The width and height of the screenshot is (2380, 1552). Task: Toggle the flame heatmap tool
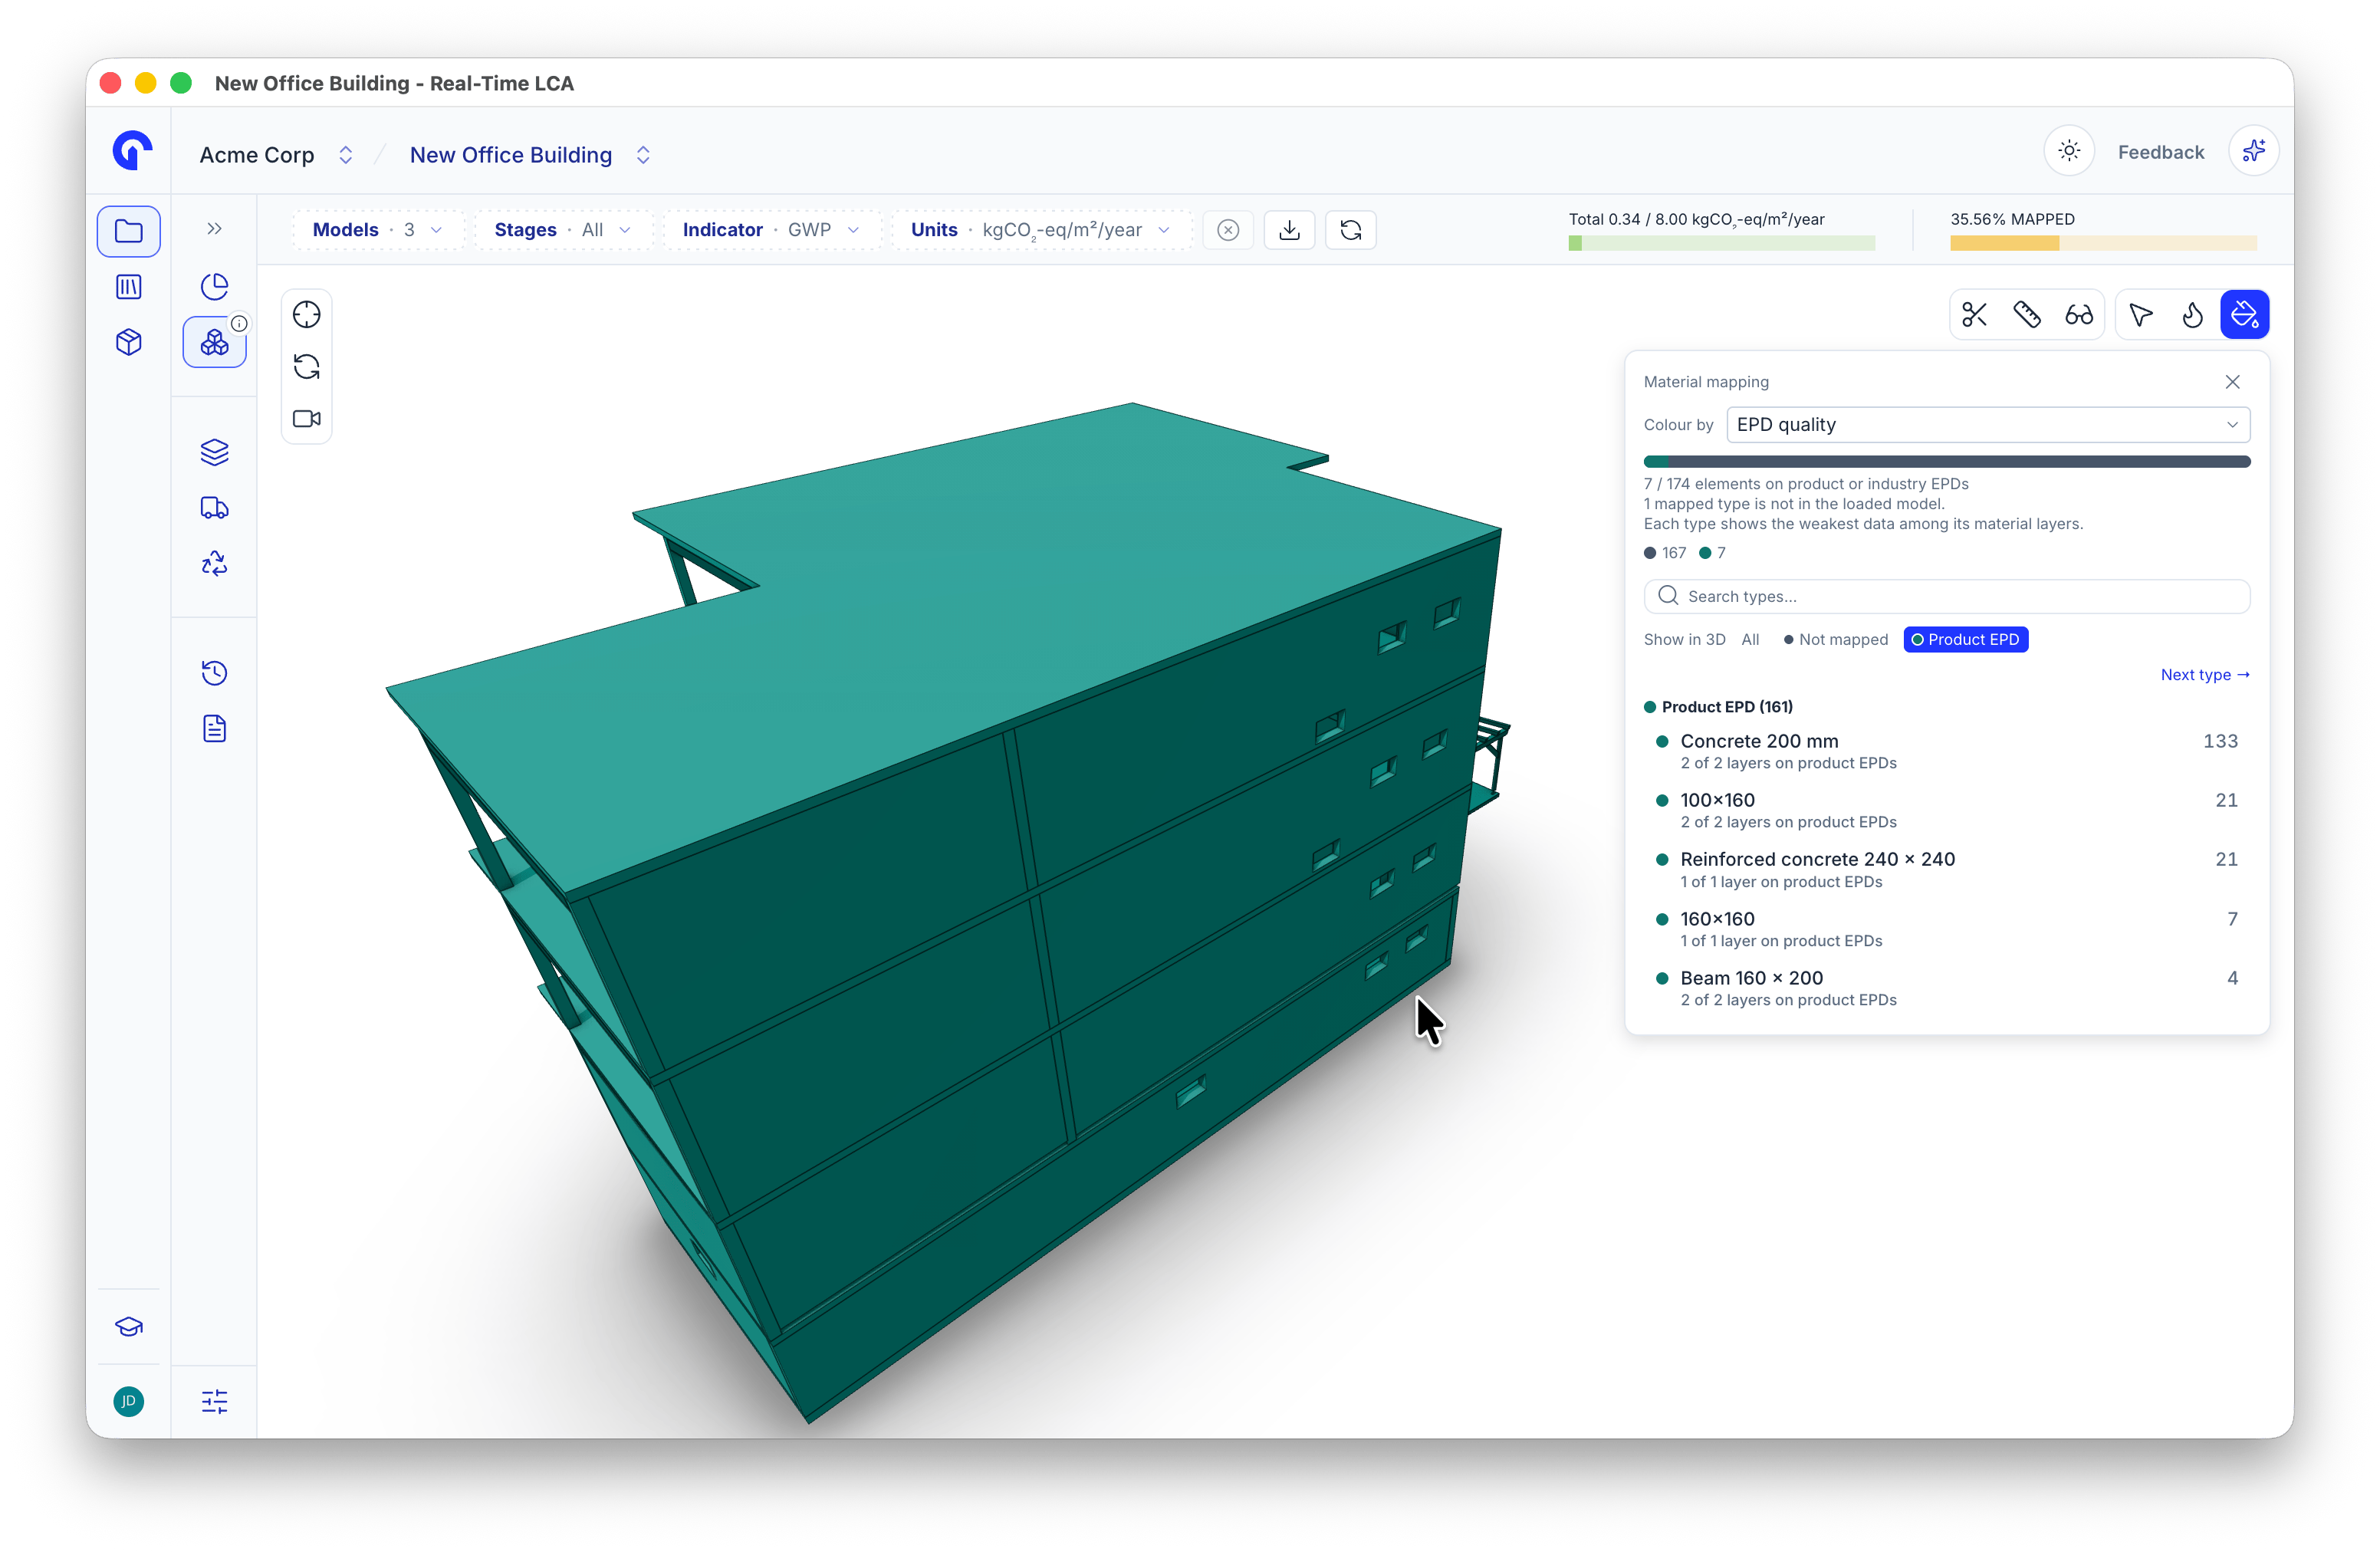(x=2192, y=315)
